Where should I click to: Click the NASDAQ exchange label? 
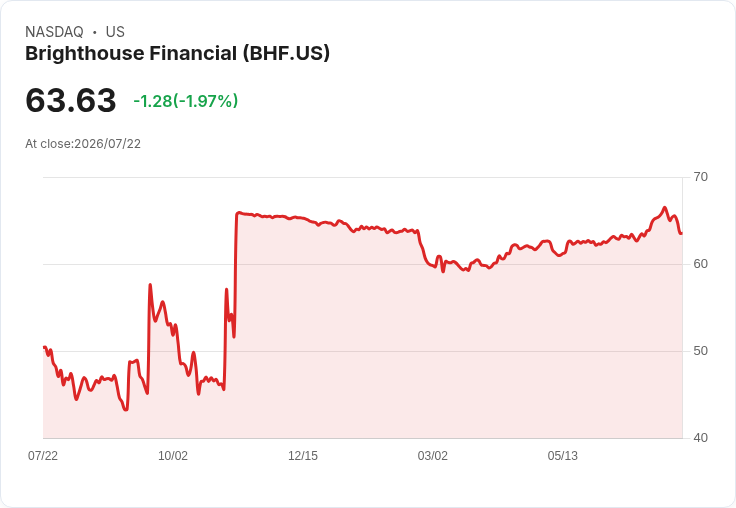pyautogui.click(x=54, y=32)
